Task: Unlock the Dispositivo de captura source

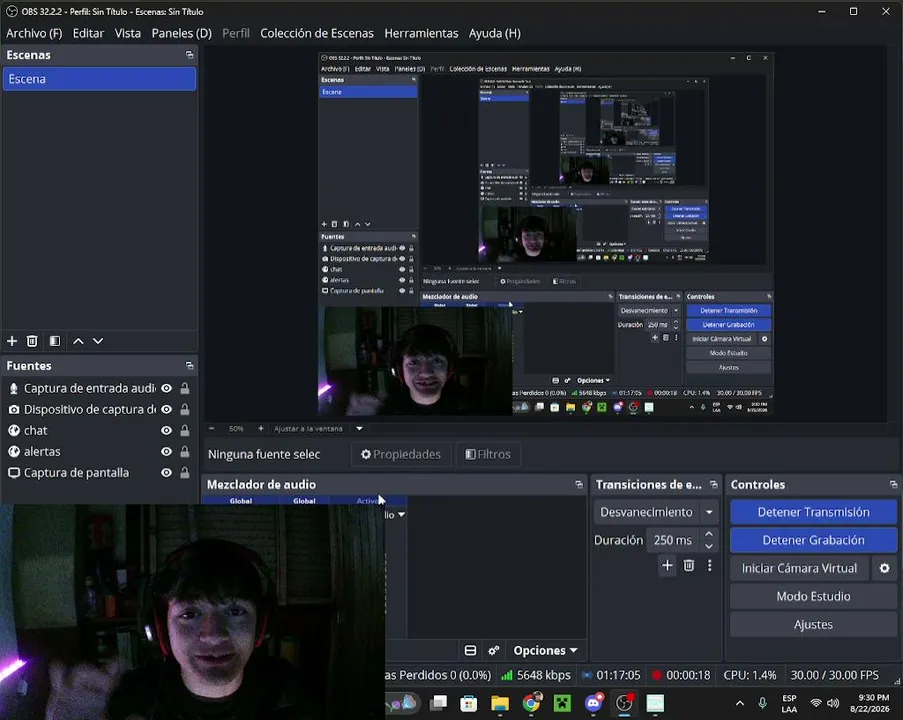Action: click(185, 410)
